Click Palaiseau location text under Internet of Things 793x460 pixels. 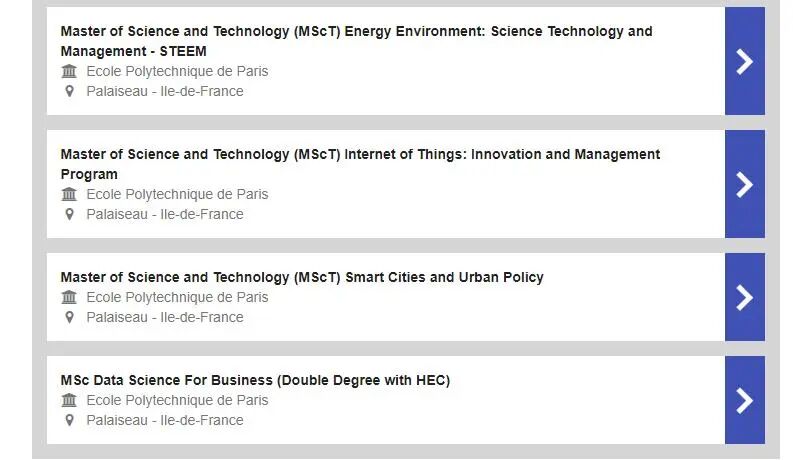(165, 214)
